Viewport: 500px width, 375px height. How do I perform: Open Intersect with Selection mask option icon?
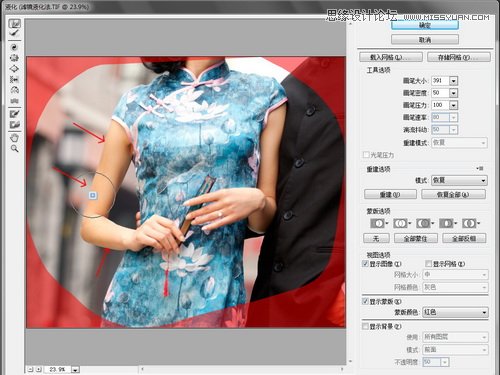pyautogui.click(x=448, y=223)
